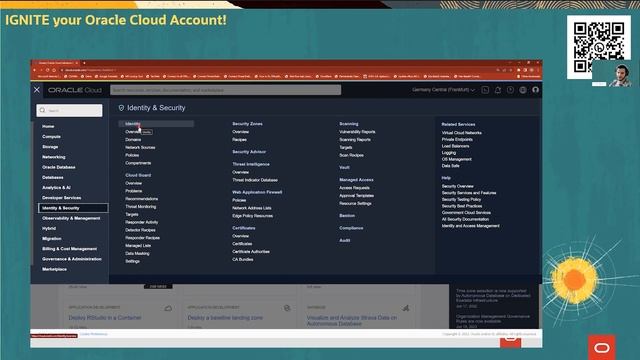The height and width of the screenshot is (360, 640).
Task: Click the browser reload icon
Action: [47, 70]
